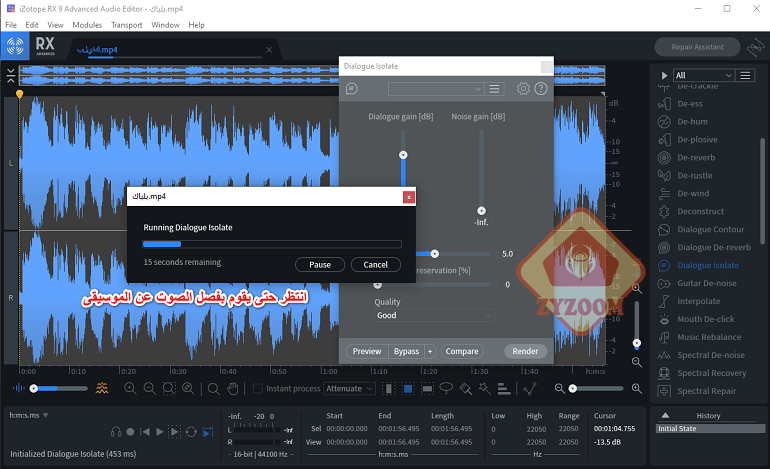
Task: Adjust the Dialogue gain slider handle
Action: click(x=403, y=155)
